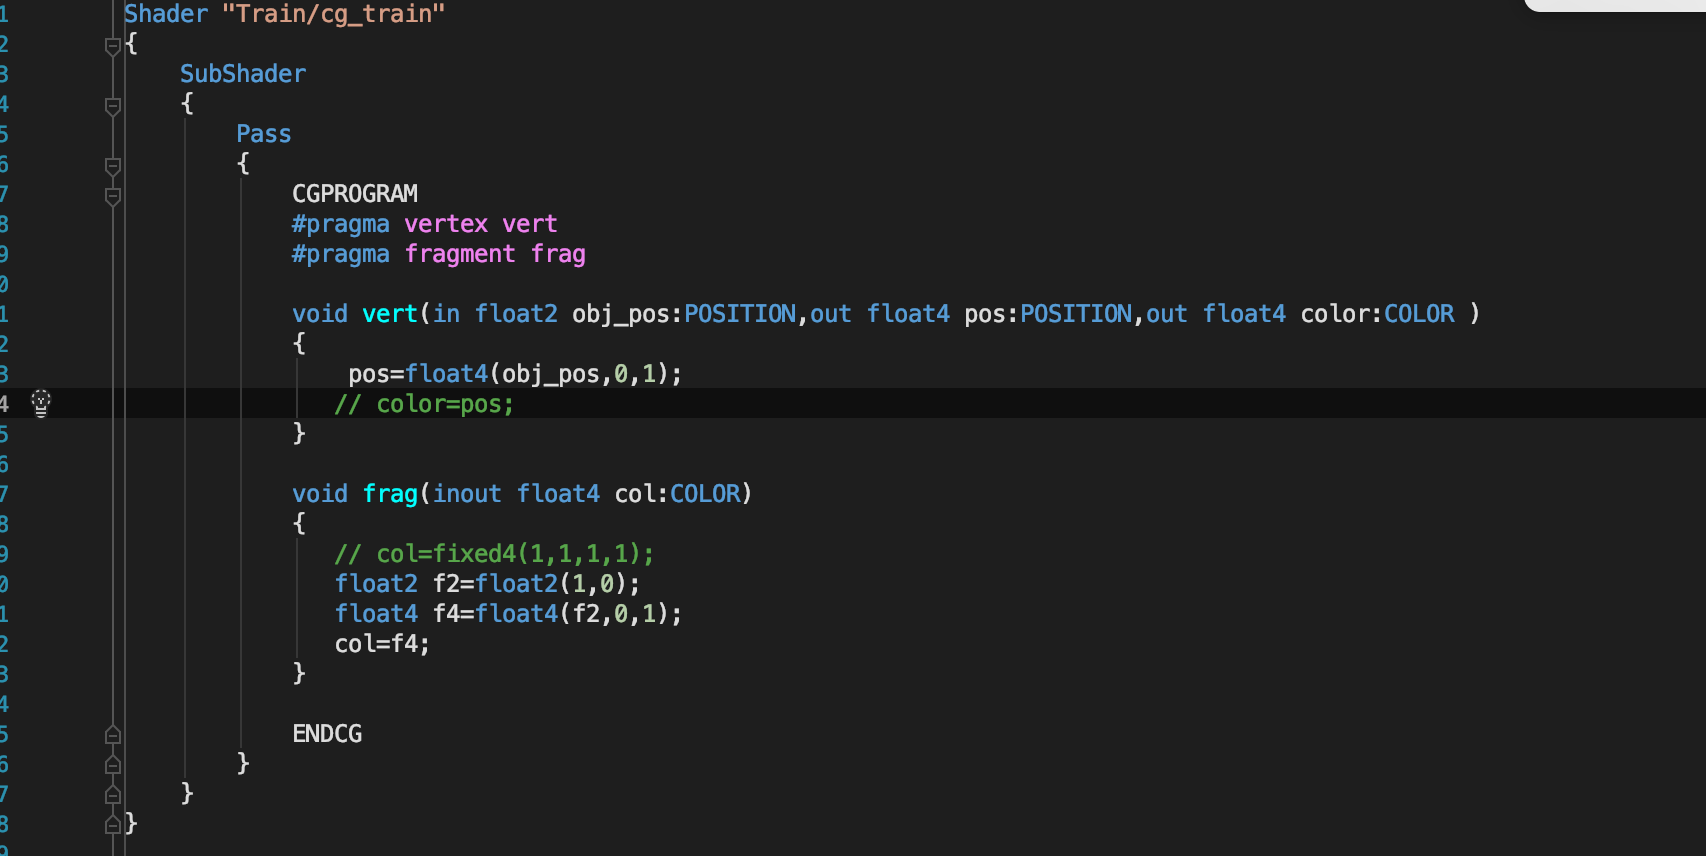Click the CGPROGRAM keyword
The image size is (1706, 856).
click(x=355, y=194)
